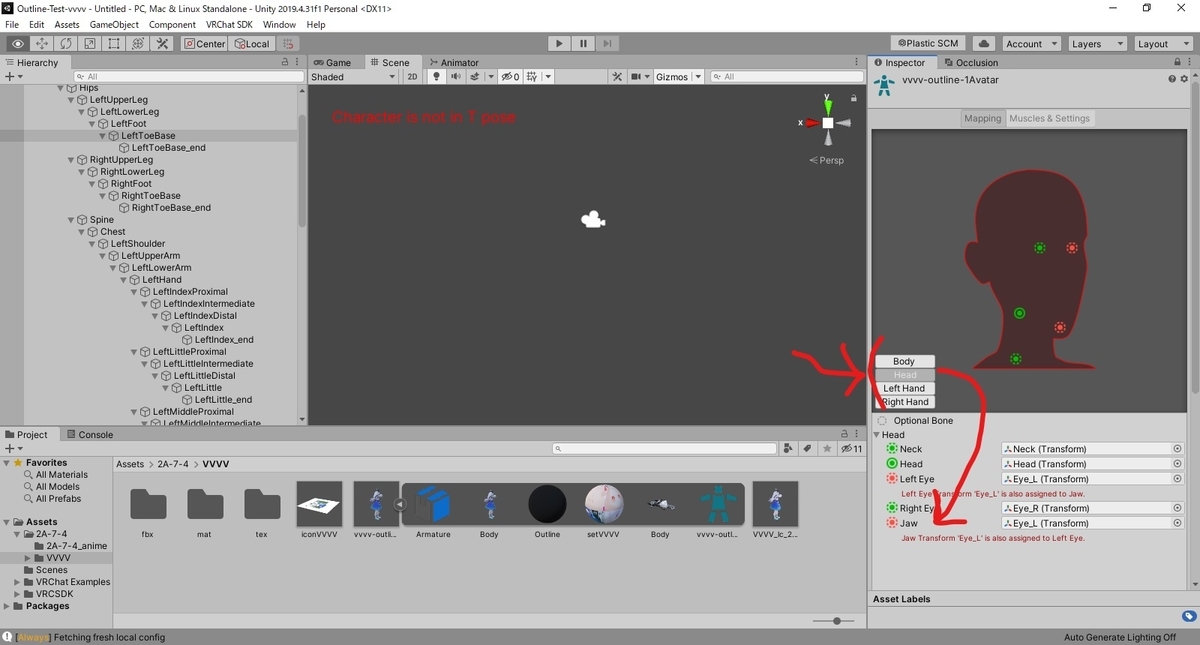Viewport: 1200px width, 645px height.
Task: Click the Muscles & Settings button
Action: click(x=1050, y=118)
